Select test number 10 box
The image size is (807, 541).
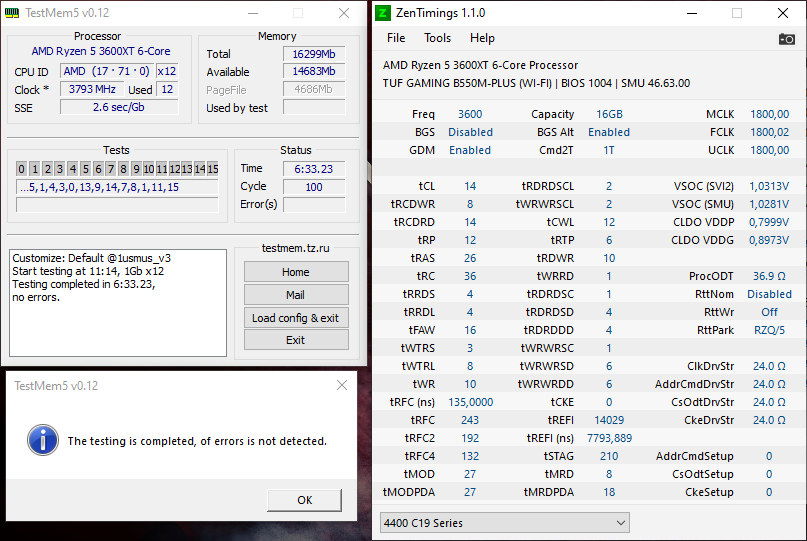coord(149,169)
